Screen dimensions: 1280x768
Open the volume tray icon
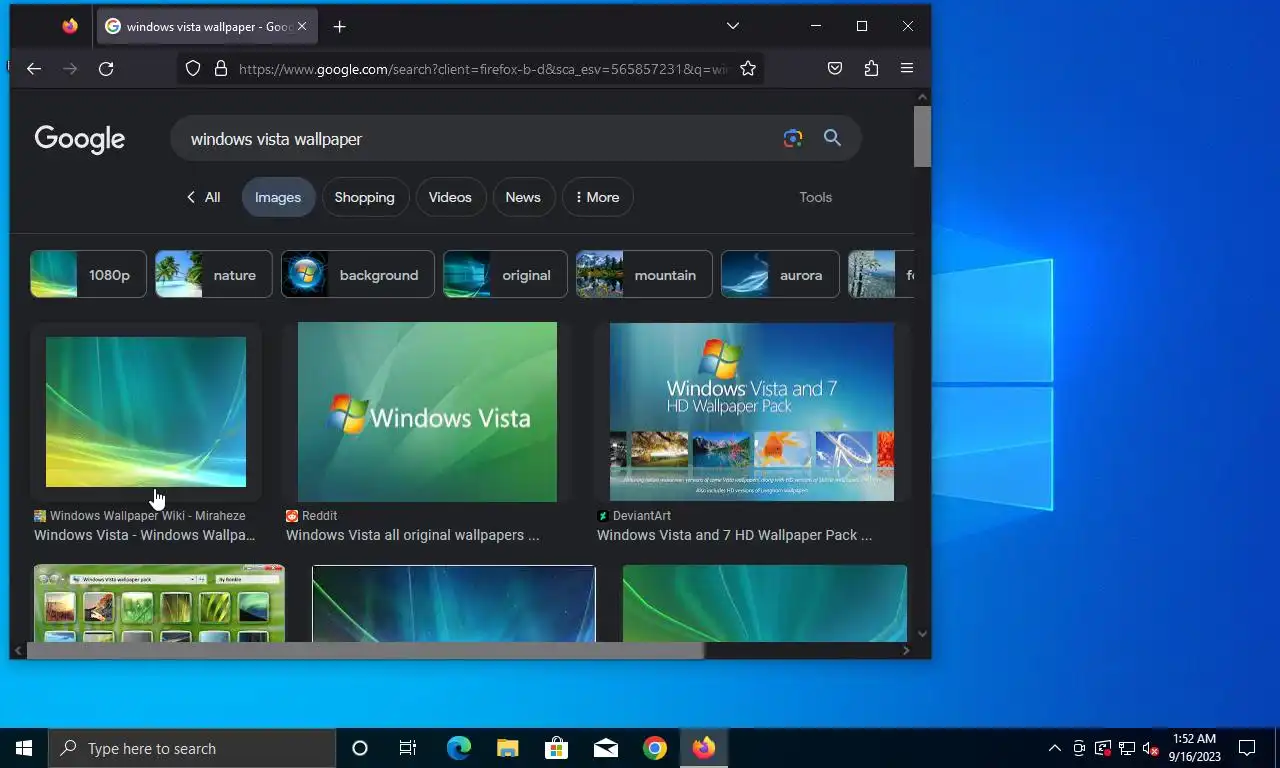coord(1150,748)
